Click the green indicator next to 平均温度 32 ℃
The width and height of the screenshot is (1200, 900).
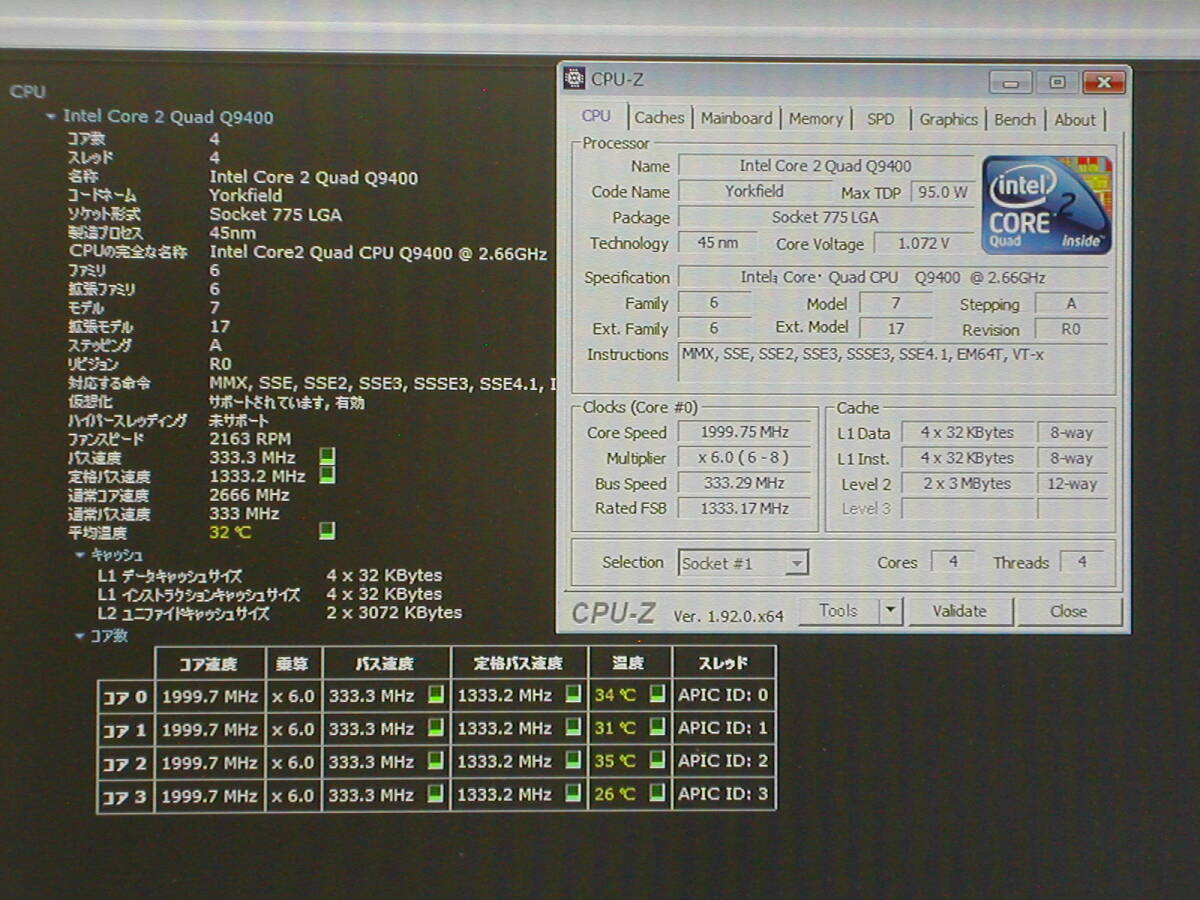pos(327,531)
